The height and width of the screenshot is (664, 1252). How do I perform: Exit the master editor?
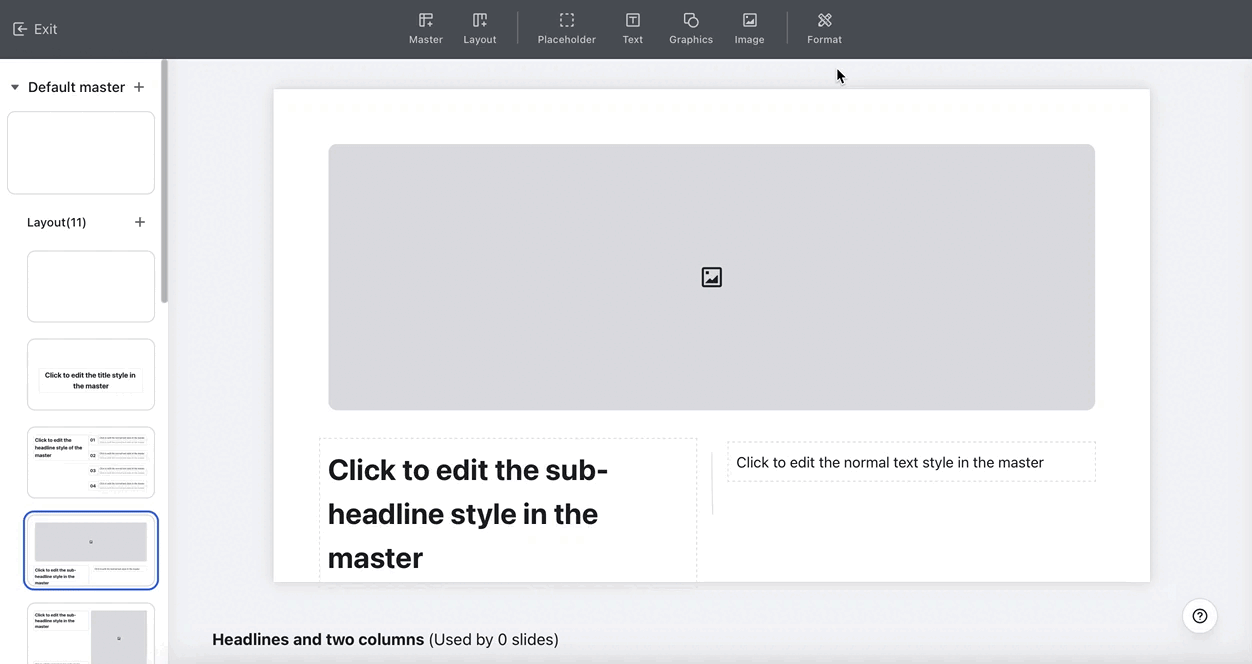tap(35, 29)
